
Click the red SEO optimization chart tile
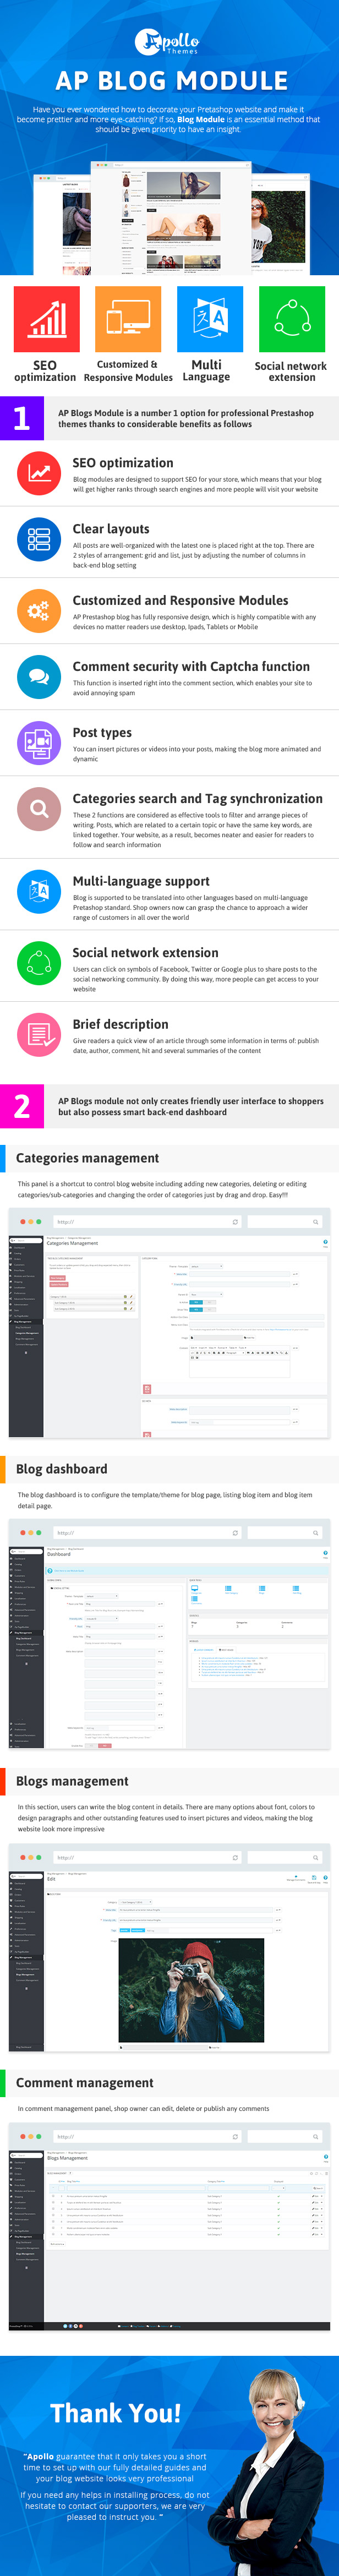47,319
